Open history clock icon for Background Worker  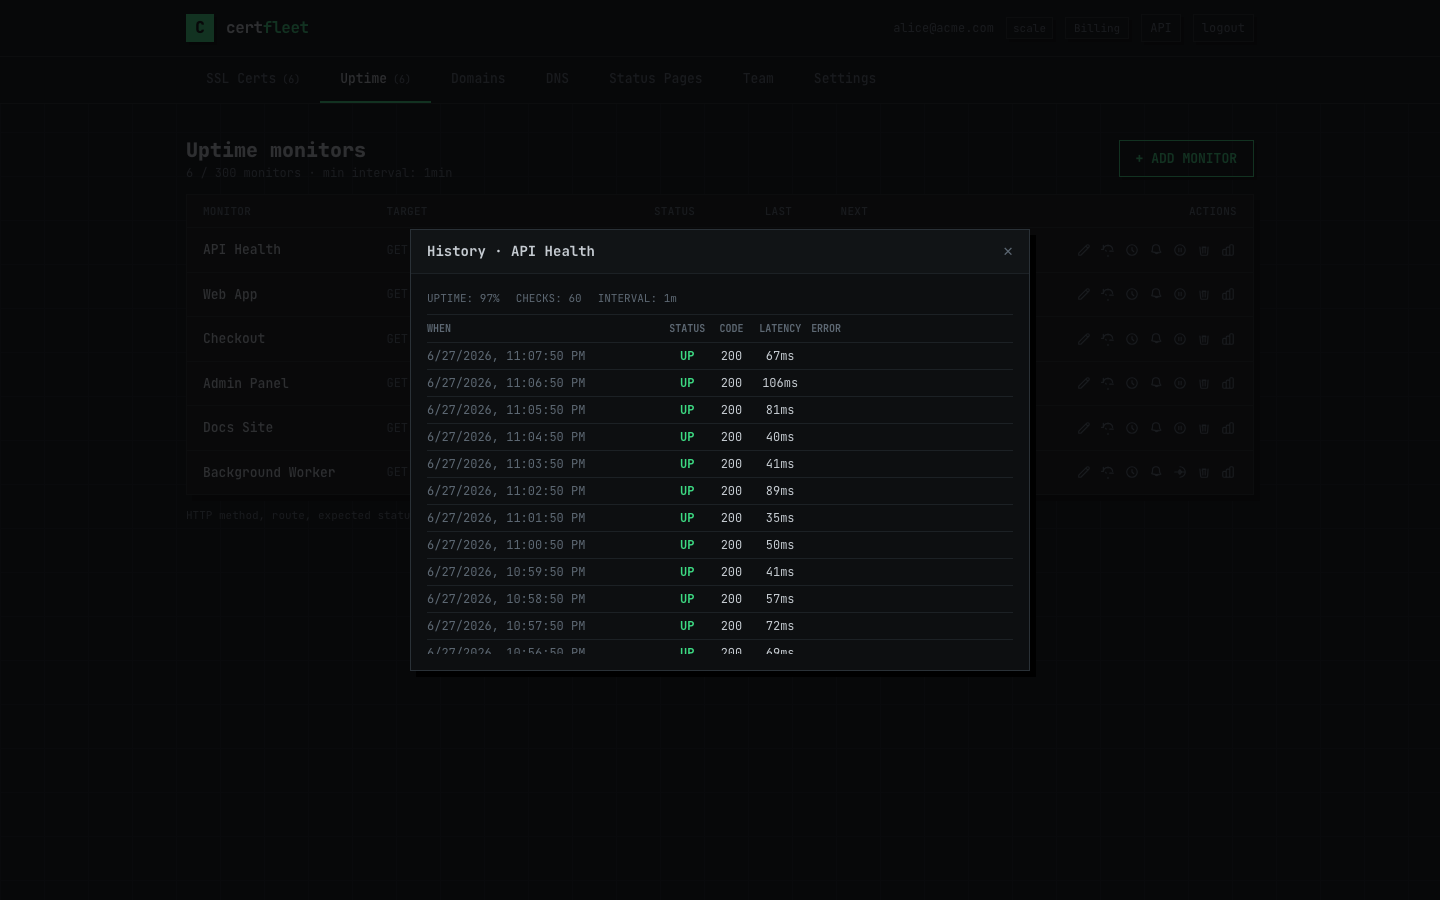click(1132, 472)
